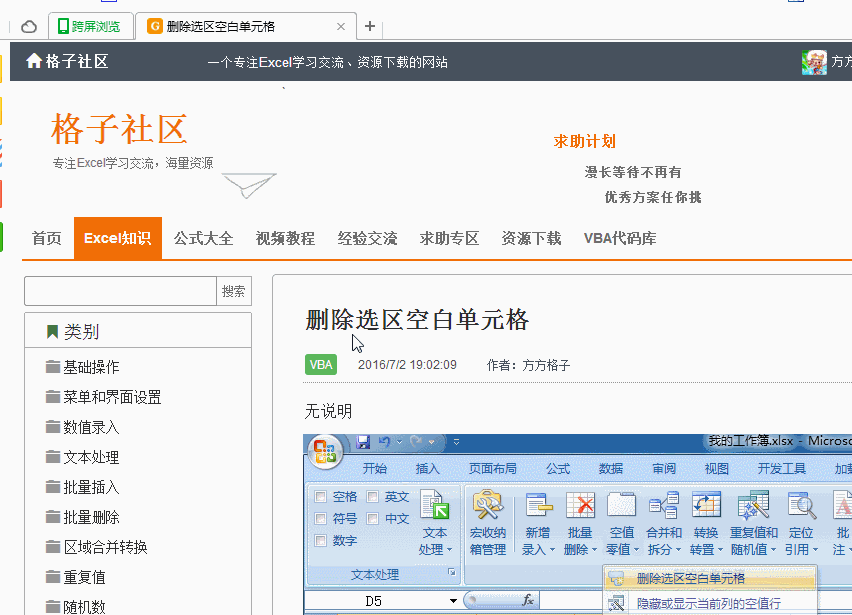Click the user avatar in top bar
The image size is (852, 615).
click(x=814, y=62)
